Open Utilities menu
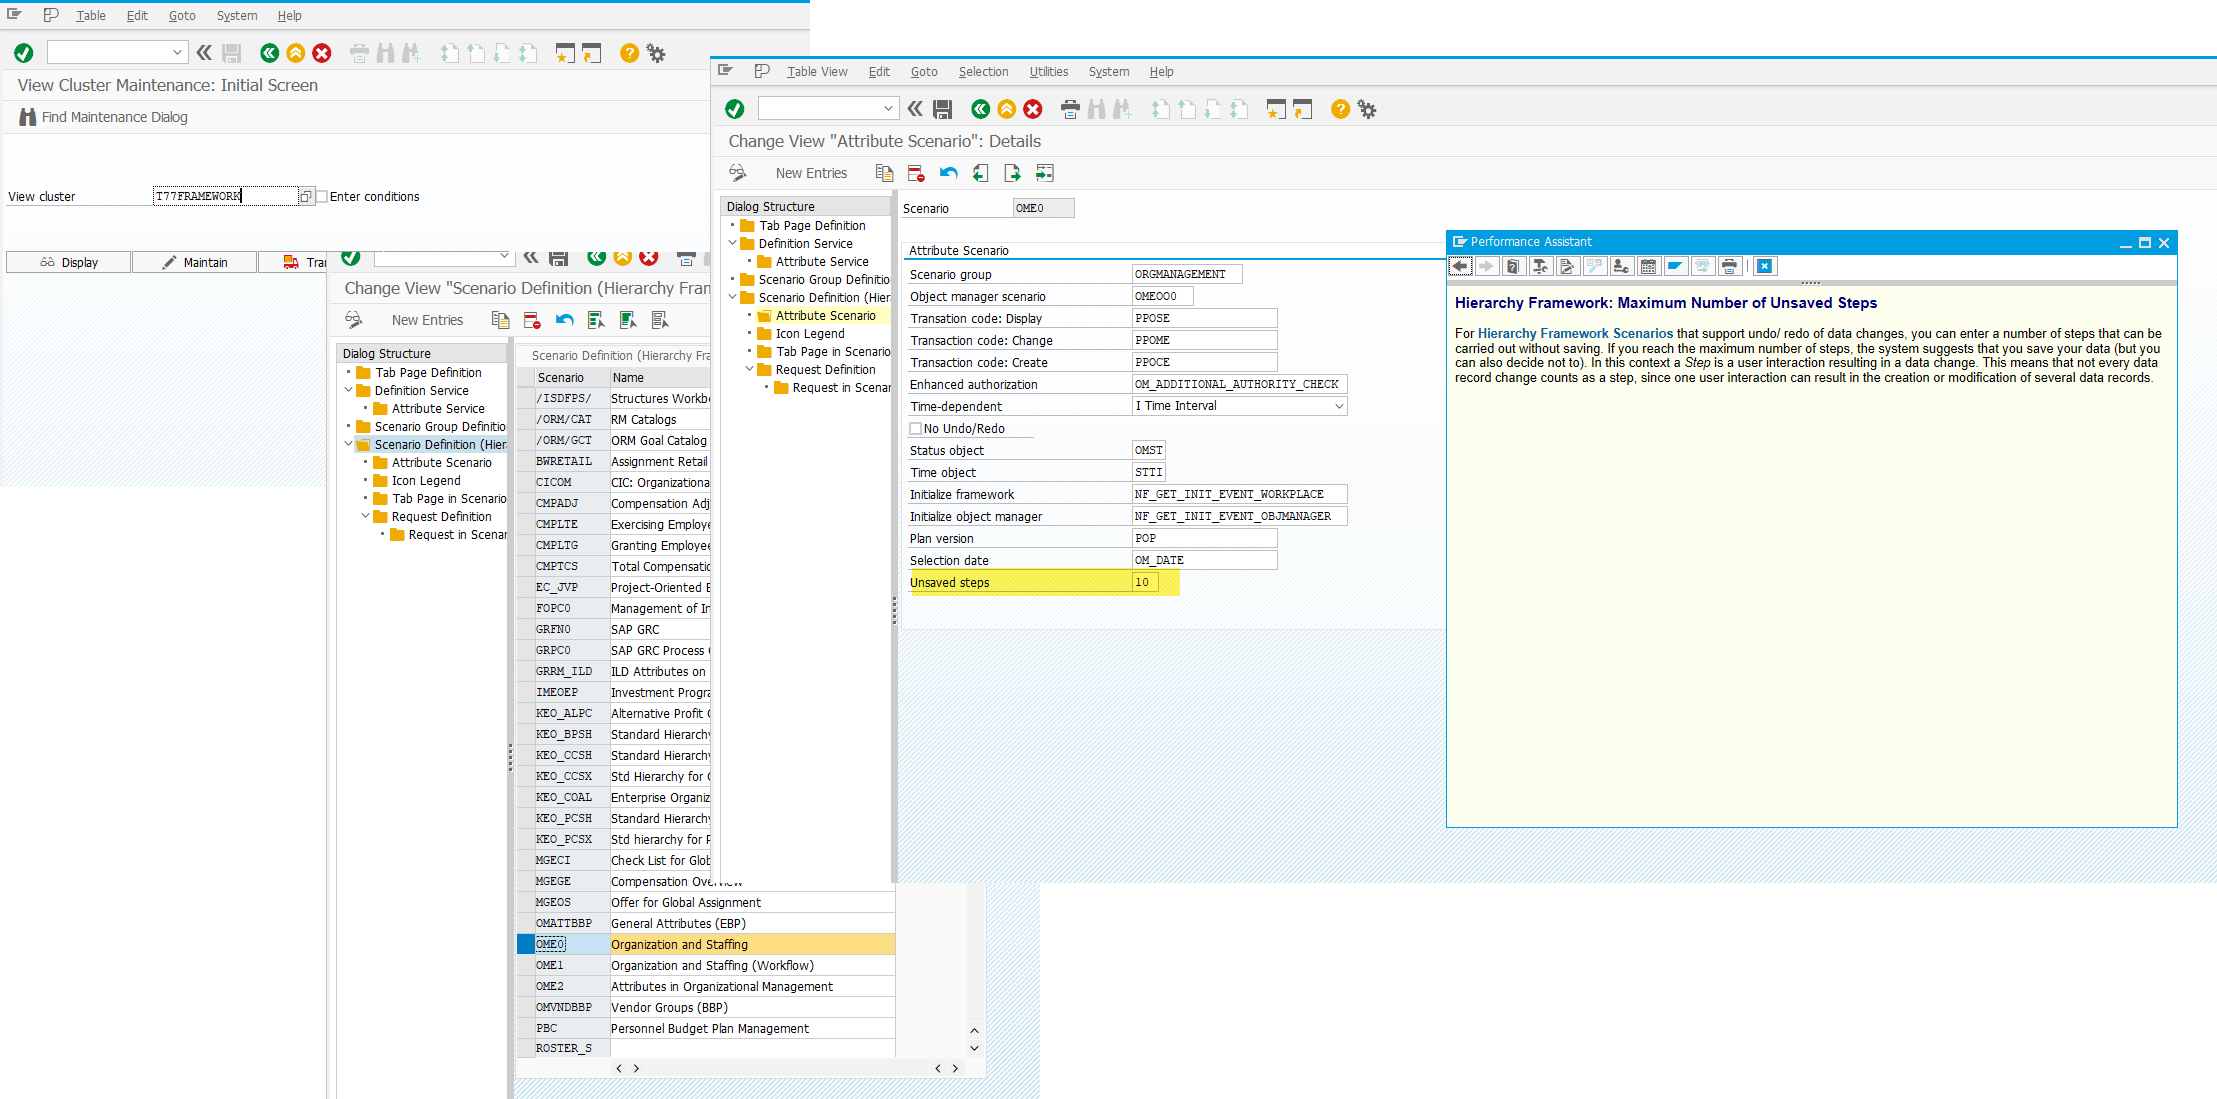2217x1099 pixels. point(1048,72)
